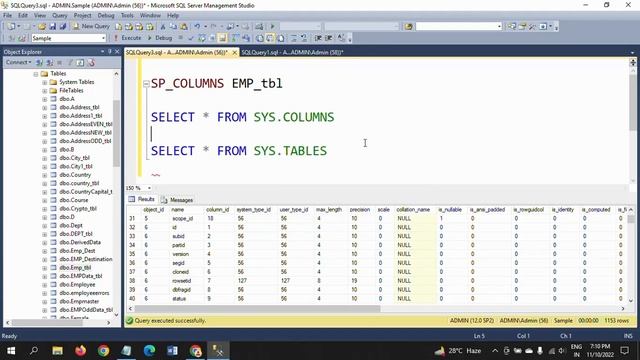Open File Explorer from taskbar
This screenshot has width=640, height=360.
(x=57, y=351)
